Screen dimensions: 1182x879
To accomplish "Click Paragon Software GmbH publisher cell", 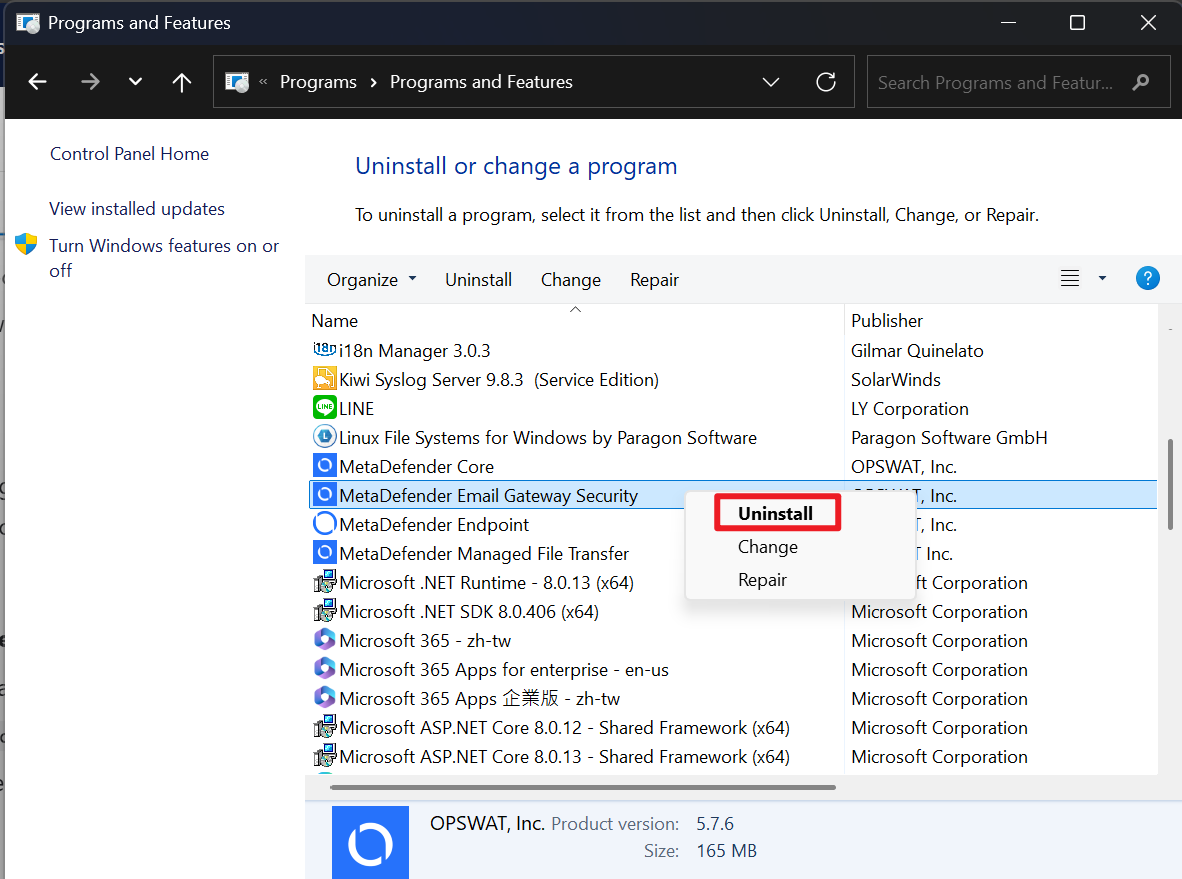I will [948, 437].
